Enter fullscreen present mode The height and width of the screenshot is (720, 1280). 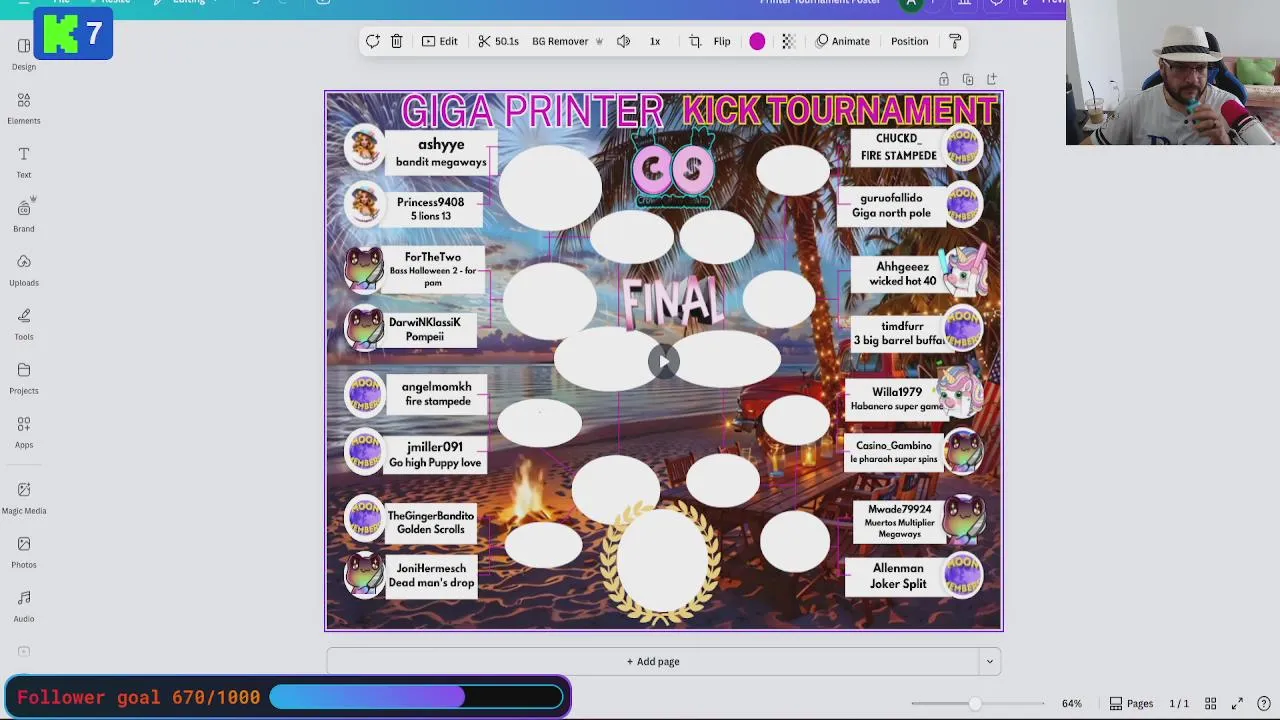coord(1237,703)
